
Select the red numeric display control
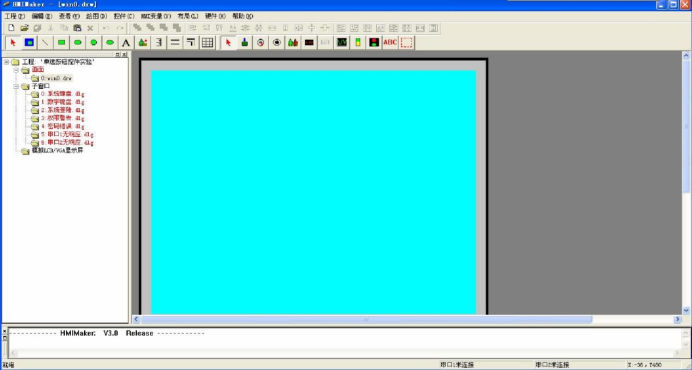click(309, 42)
